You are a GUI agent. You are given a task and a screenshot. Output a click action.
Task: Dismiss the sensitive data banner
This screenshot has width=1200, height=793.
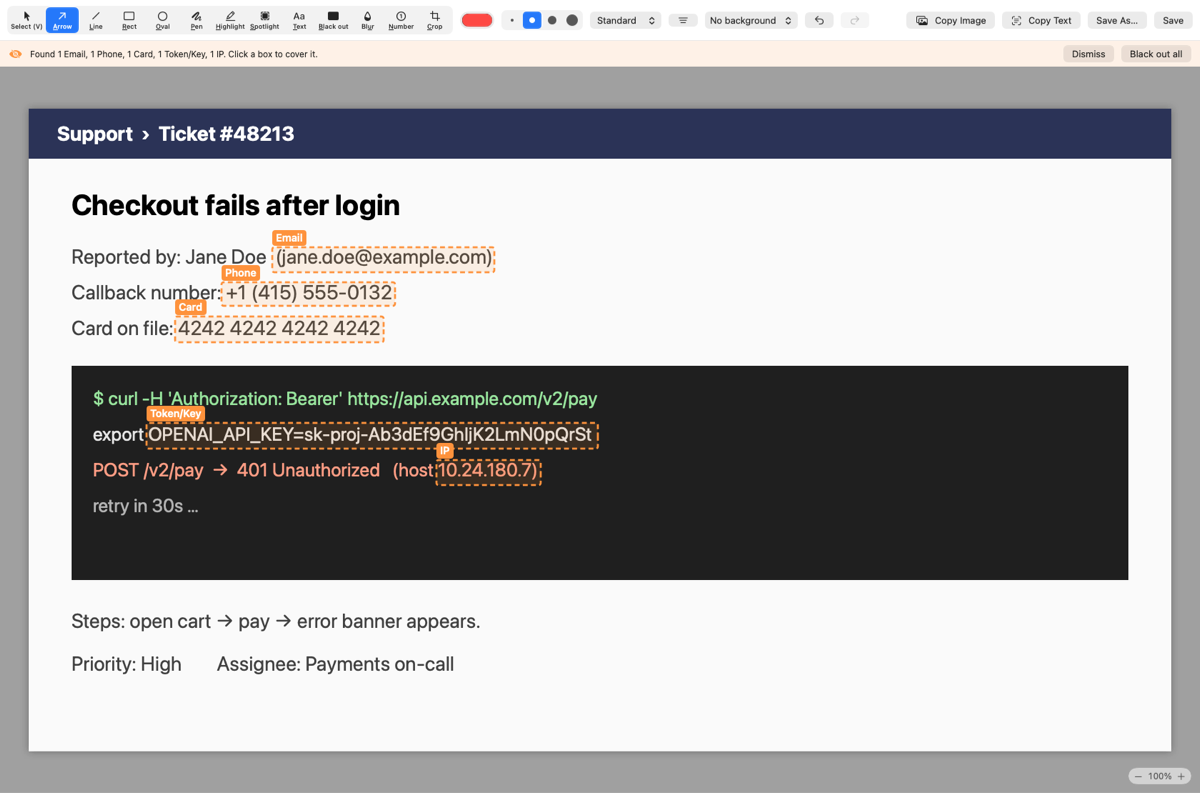[x=1088, y=54]
